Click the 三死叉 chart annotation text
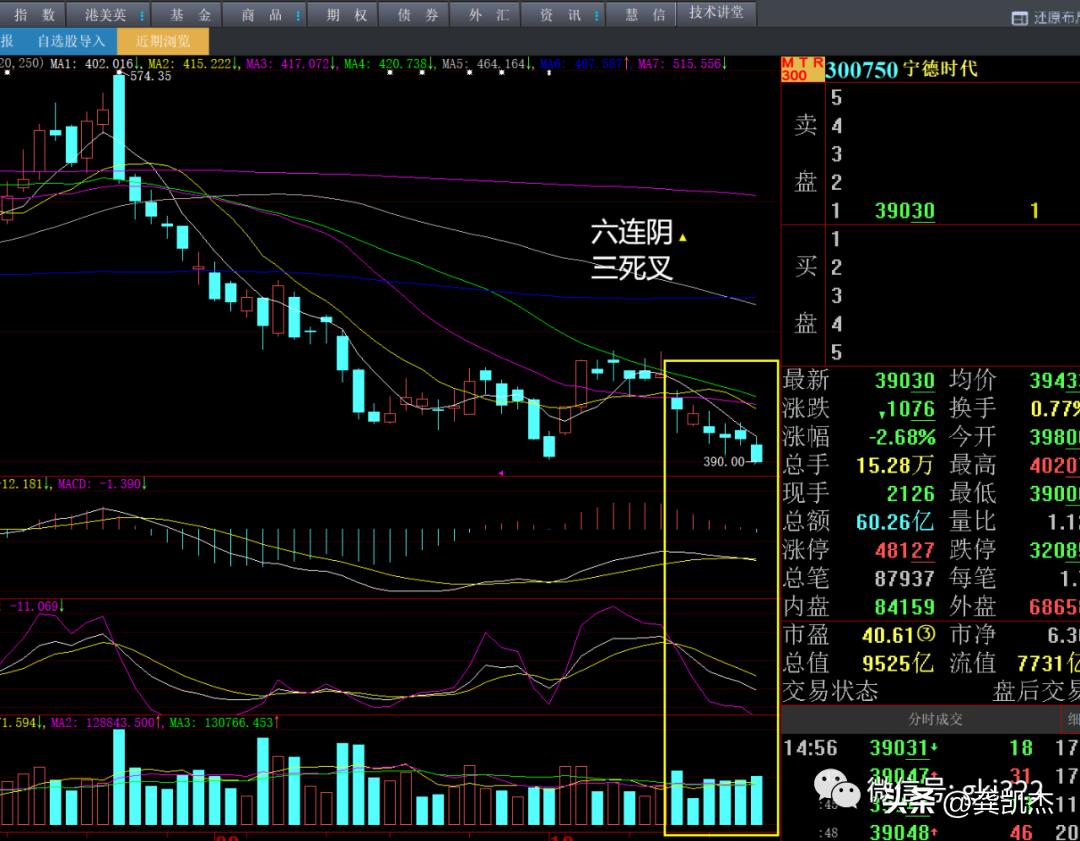 point(632,268)
